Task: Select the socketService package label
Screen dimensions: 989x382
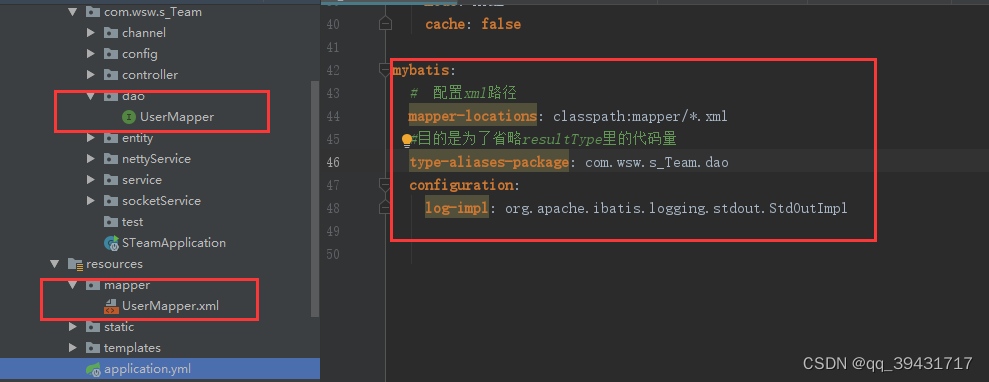Action: click(161, 200)
